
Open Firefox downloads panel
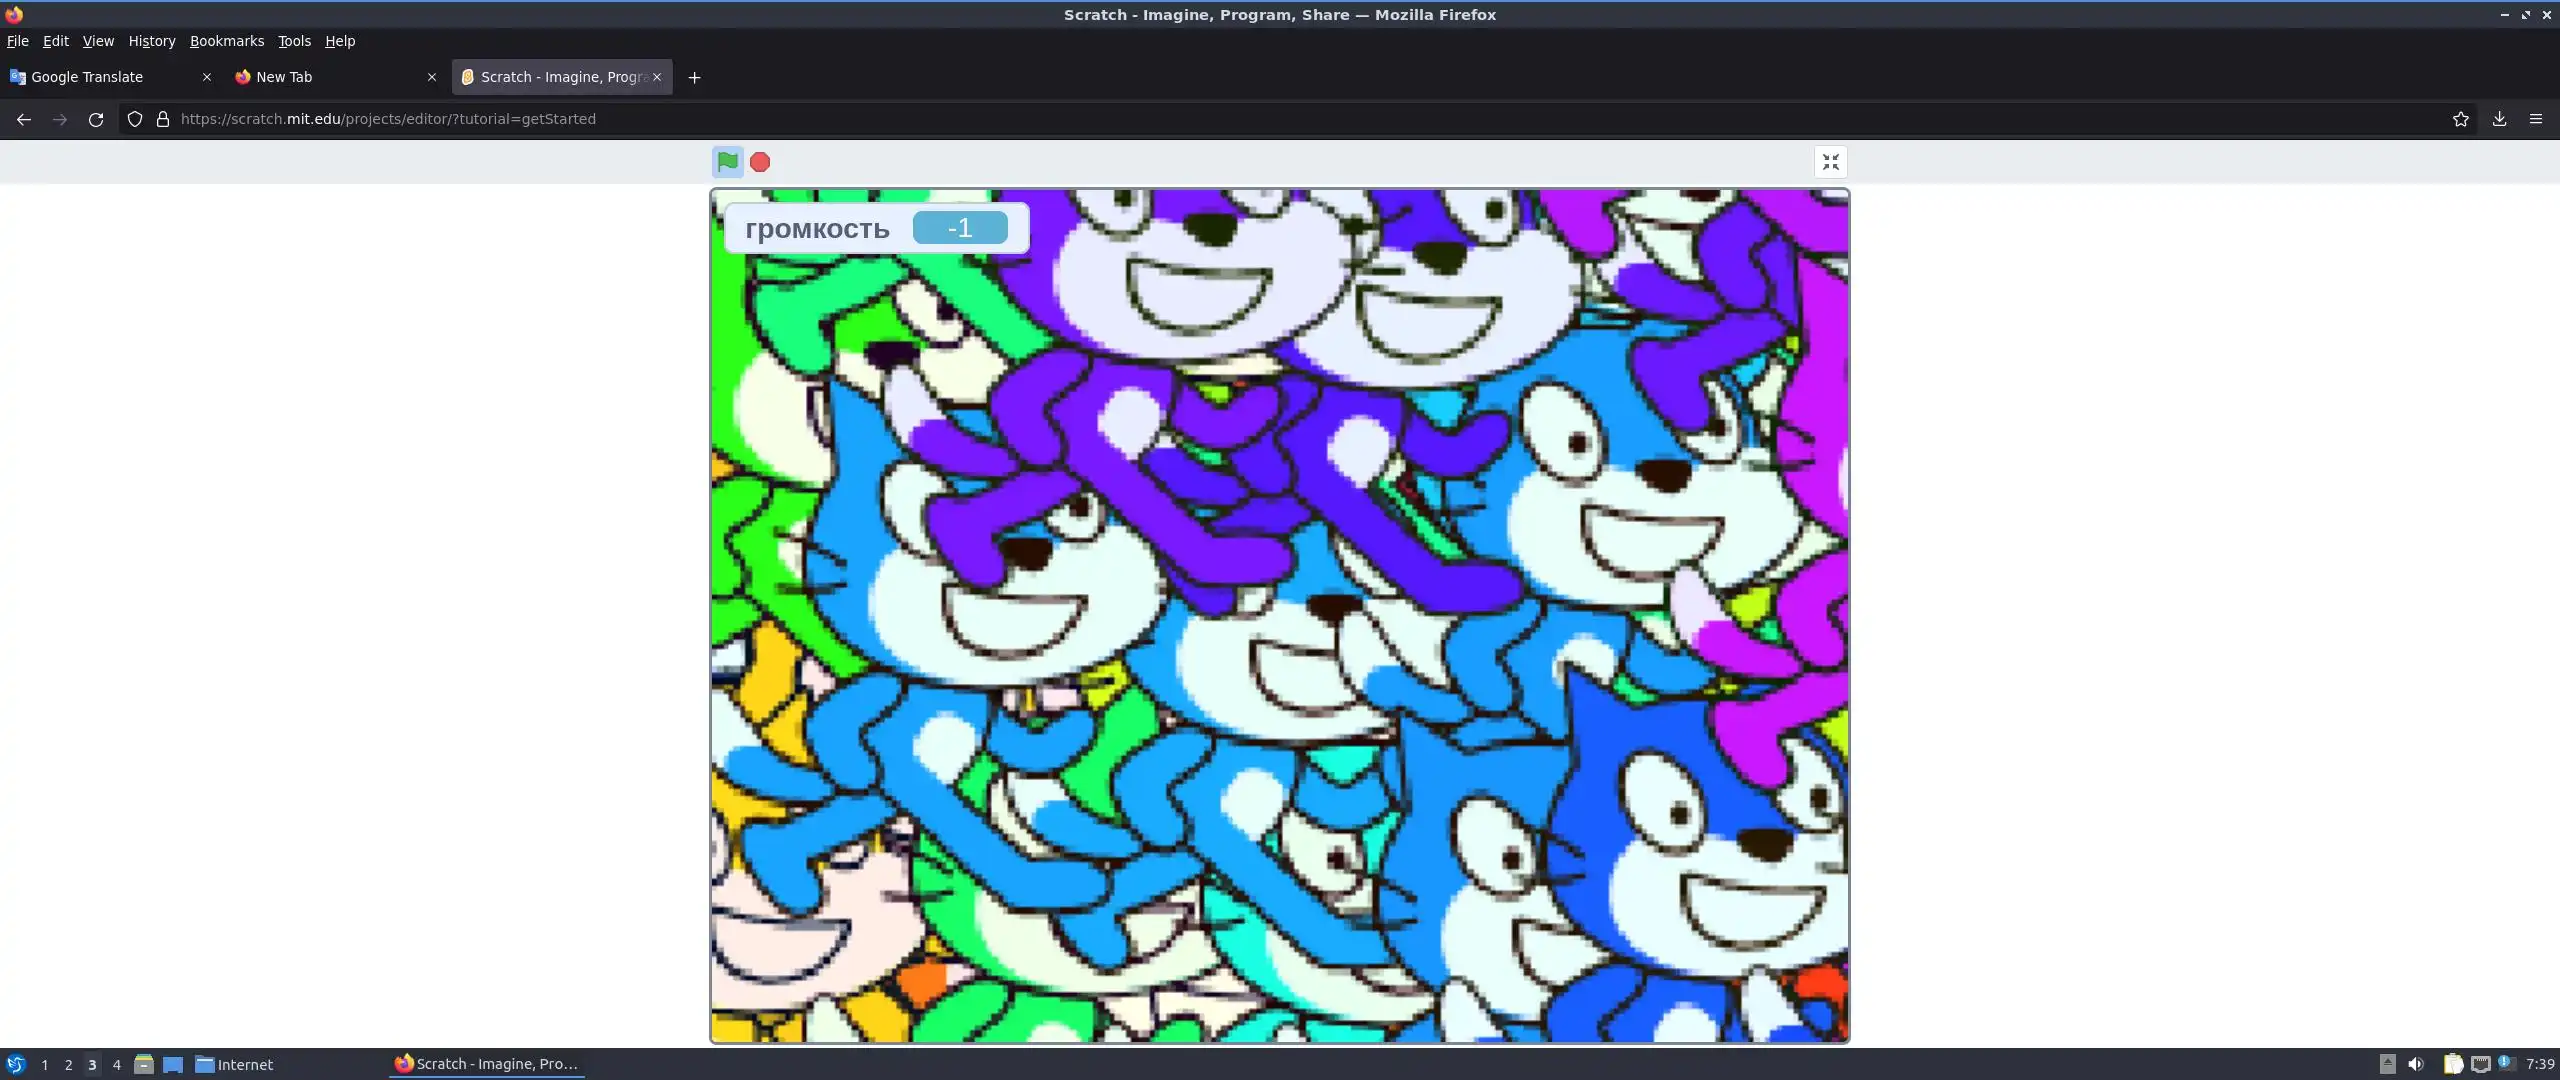click(x=2499, y=119)
